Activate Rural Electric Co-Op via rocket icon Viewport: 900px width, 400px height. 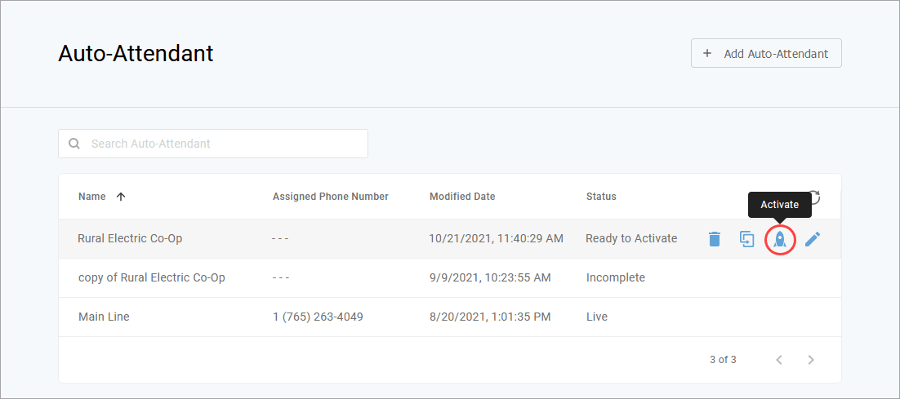coord(780,239)
